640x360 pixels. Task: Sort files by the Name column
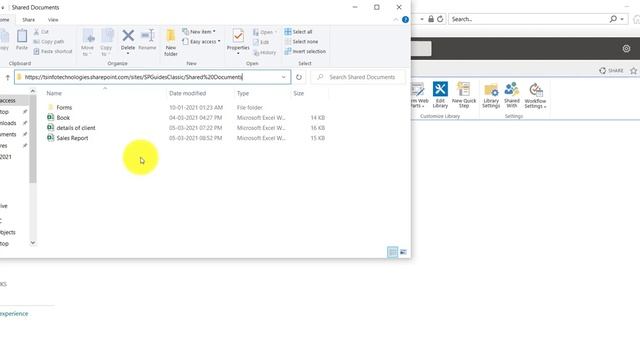[54, 93]
